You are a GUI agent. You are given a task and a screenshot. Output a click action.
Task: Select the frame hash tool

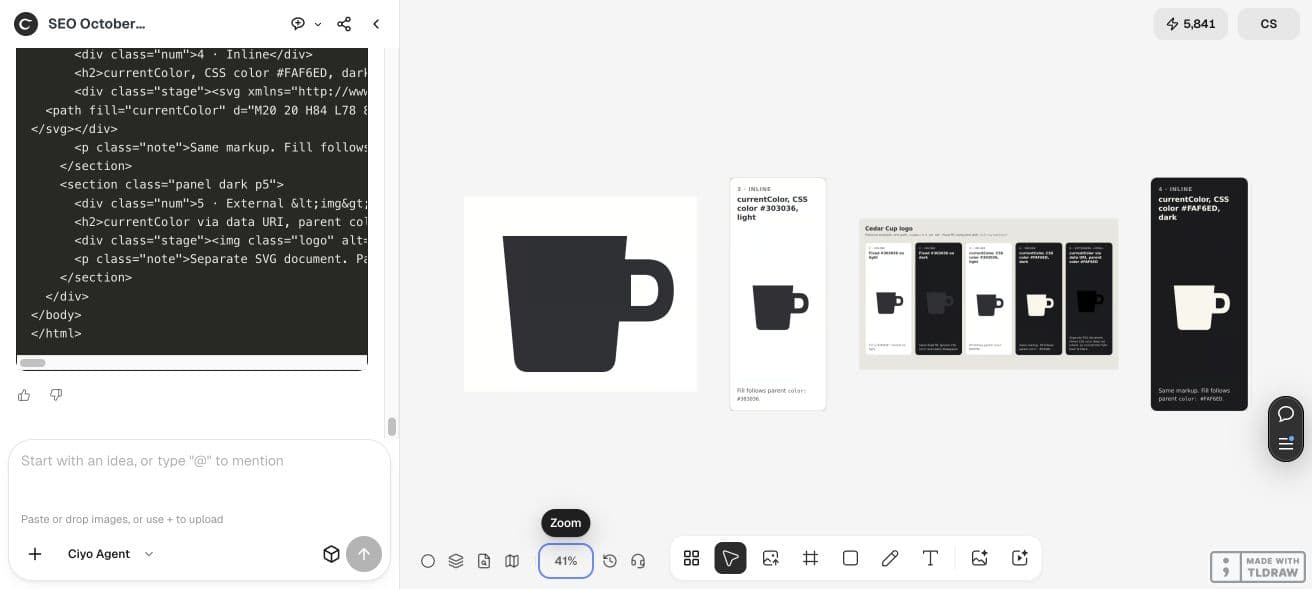click(x=811, y=558)
